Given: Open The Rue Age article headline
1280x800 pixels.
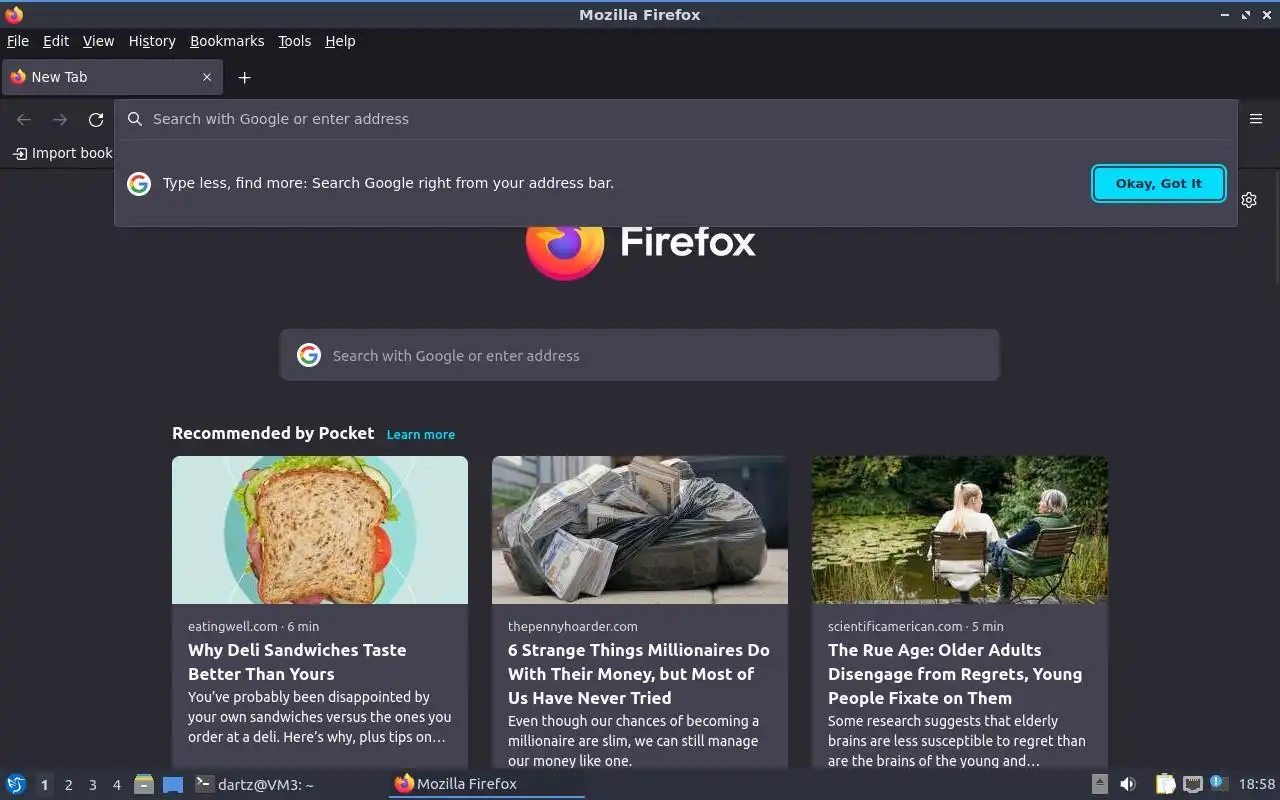Looking at the screenshot, I should tap(955, 674).
